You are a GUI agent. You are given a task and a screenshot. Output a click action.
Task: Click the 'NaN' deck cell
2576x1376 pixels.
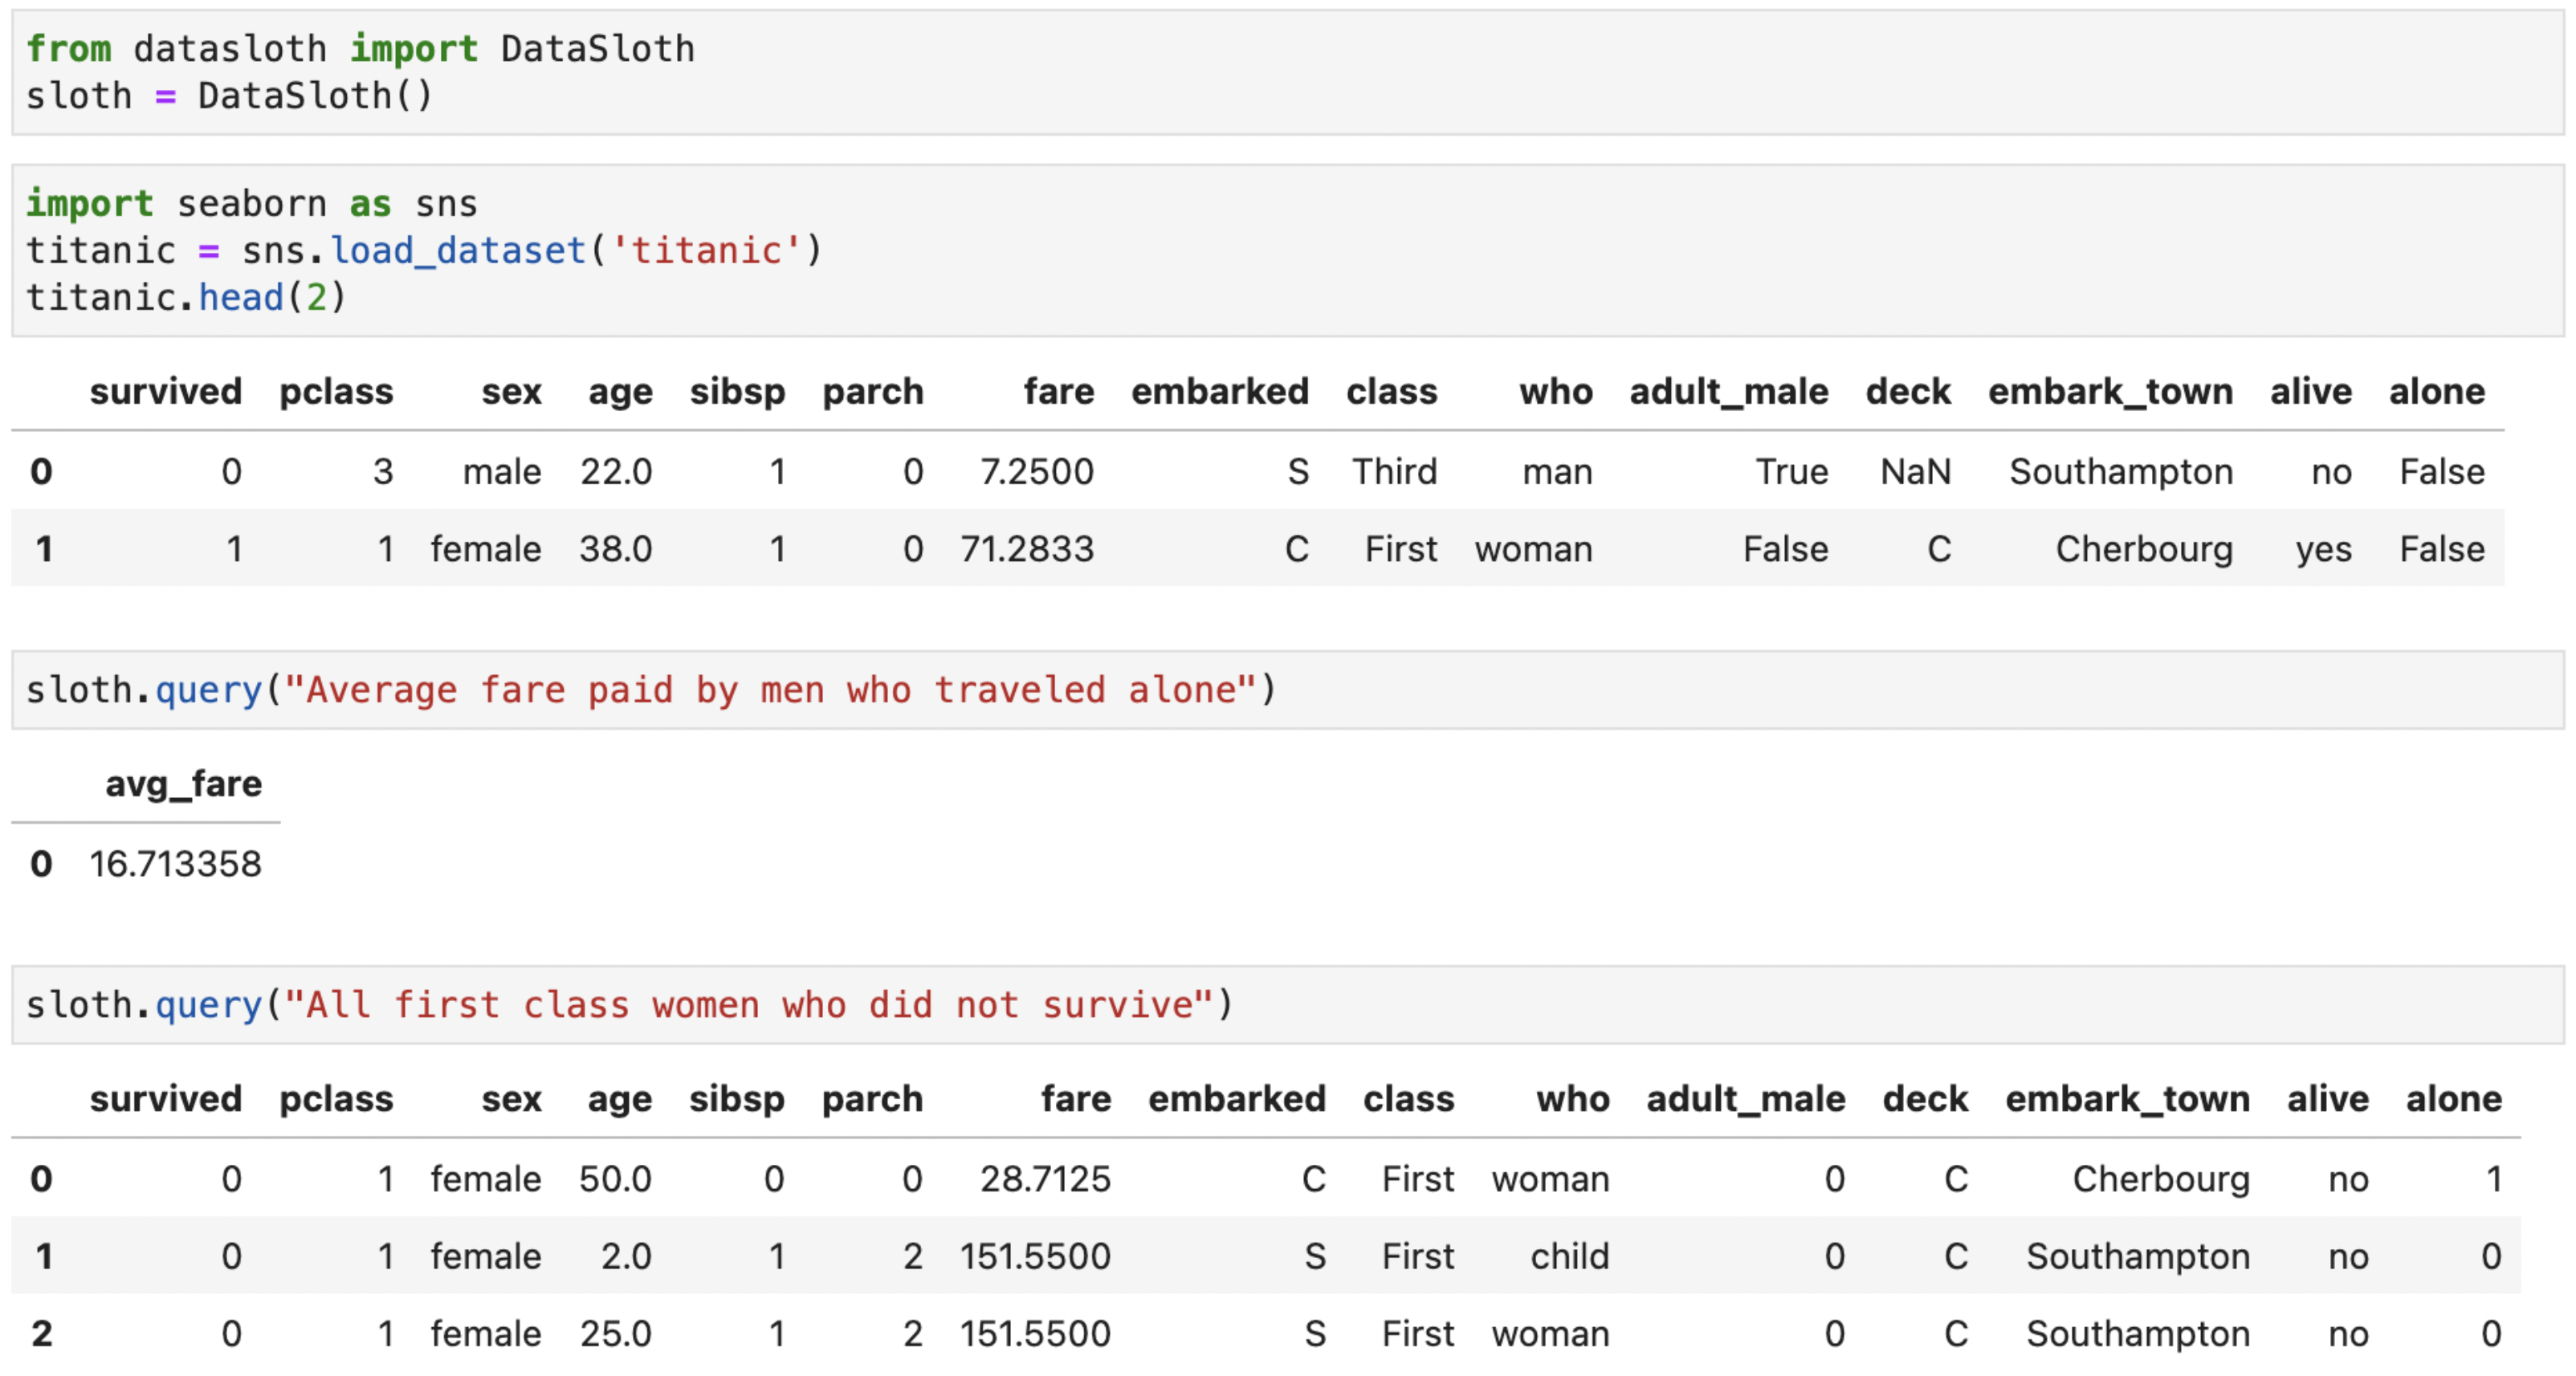coord(1915,471)
